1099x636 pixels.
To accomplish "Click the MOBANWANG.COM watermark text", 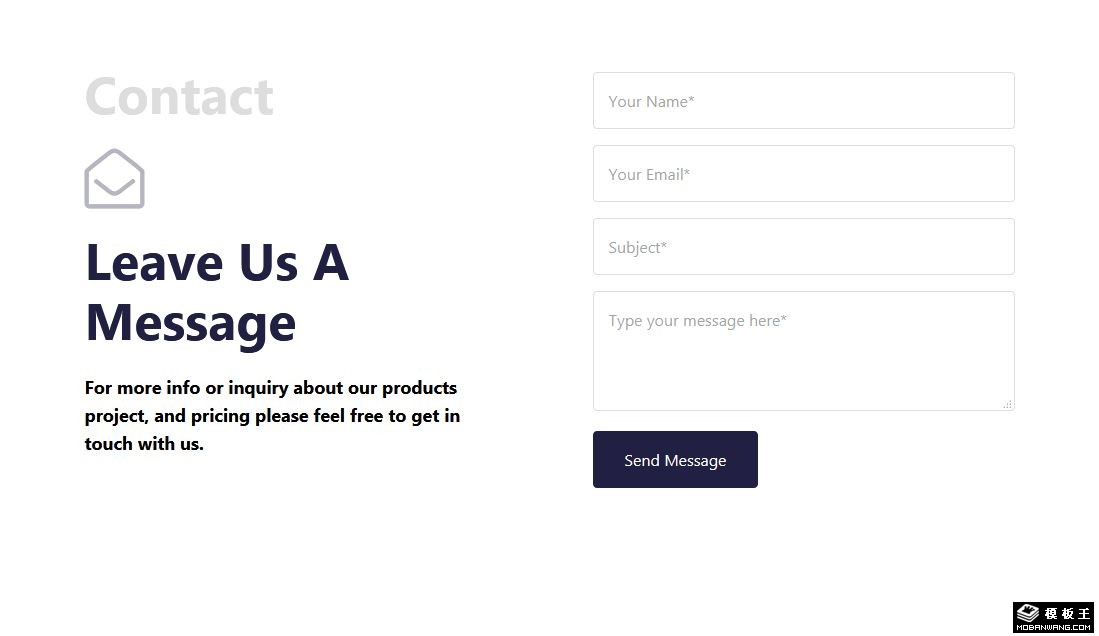I will coord(1054,627).
